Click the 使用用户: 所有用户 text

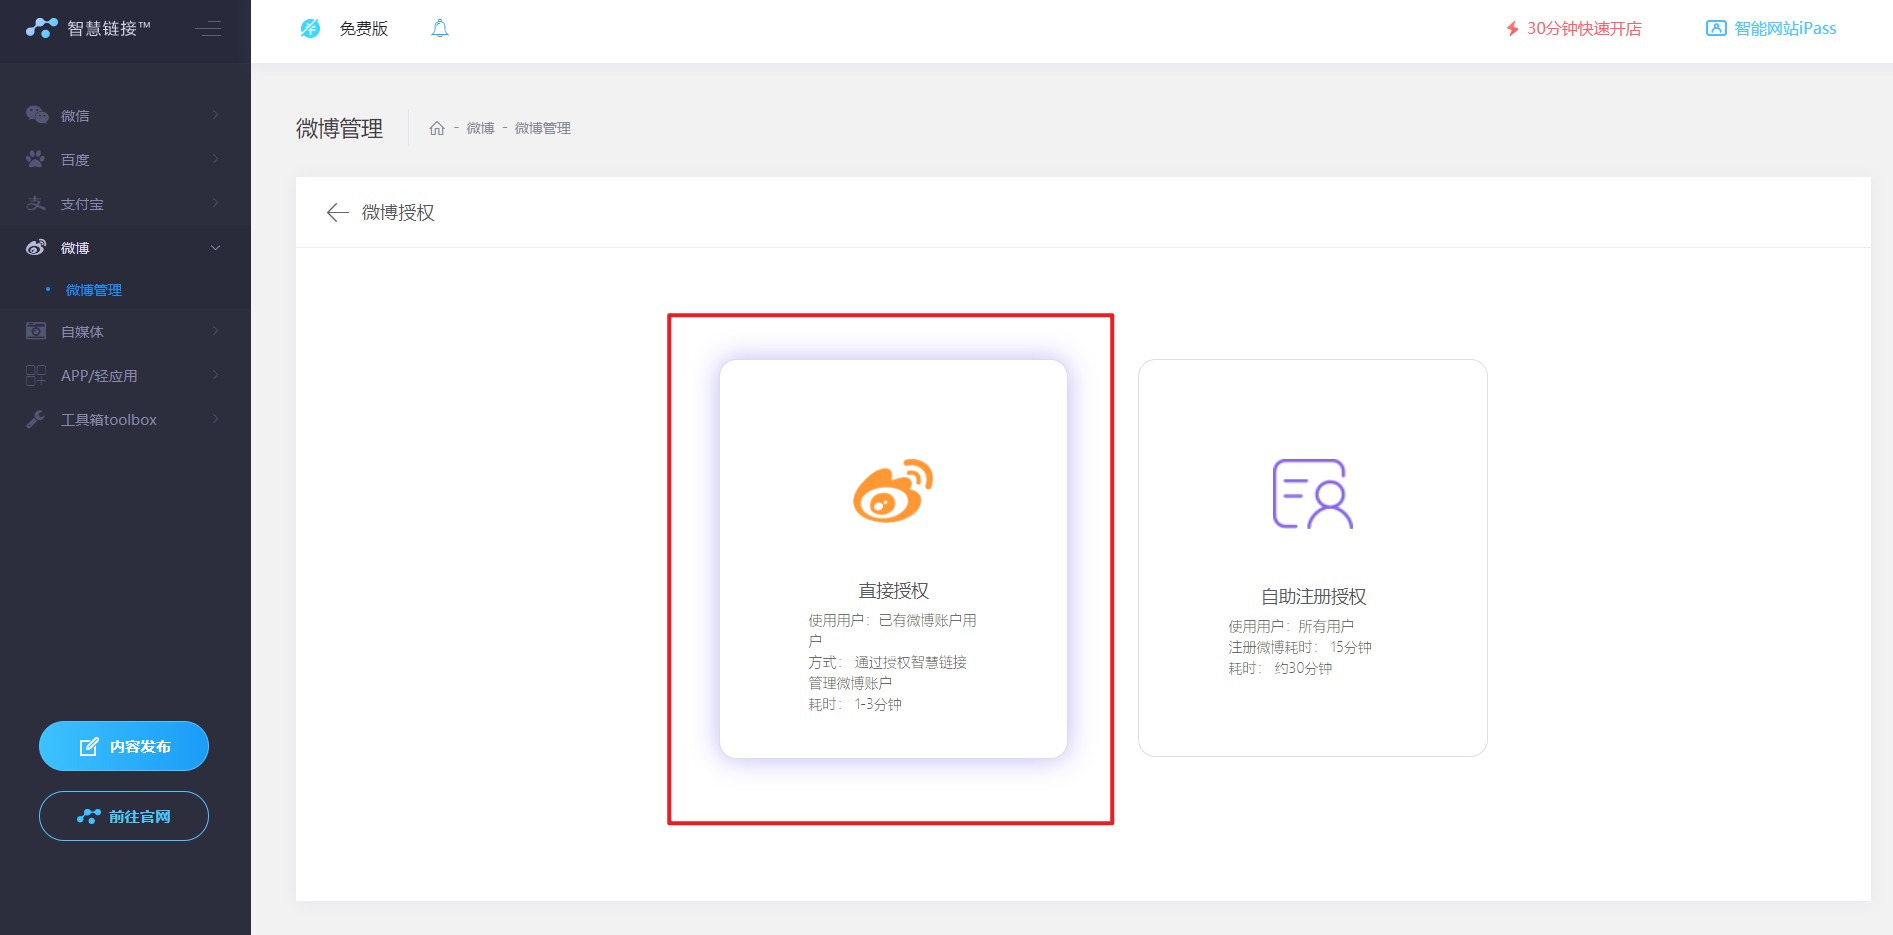click(1291, 627)
